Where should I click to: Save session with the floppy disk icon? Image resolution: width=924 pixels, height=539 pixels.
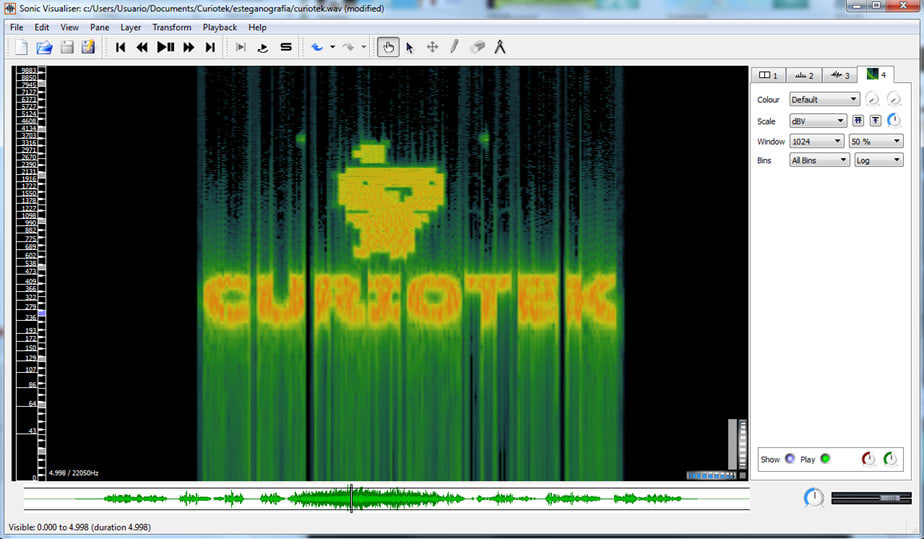[67, 47]
